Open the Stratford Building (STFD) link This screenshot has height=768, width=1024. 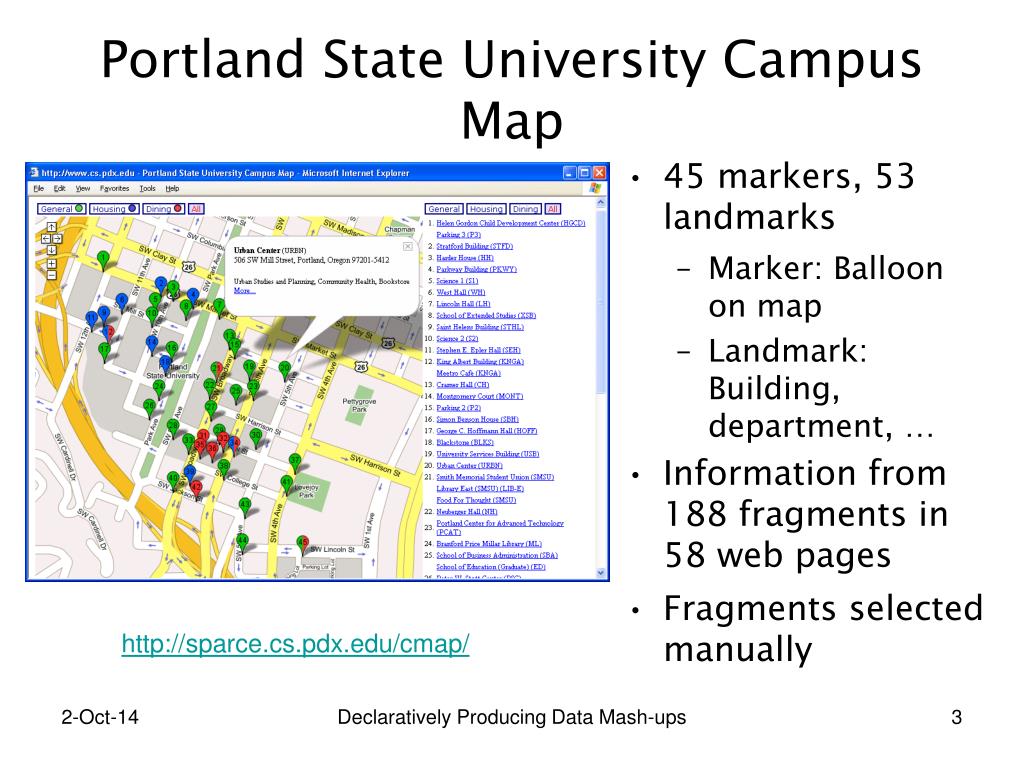[x=475, y=246]
